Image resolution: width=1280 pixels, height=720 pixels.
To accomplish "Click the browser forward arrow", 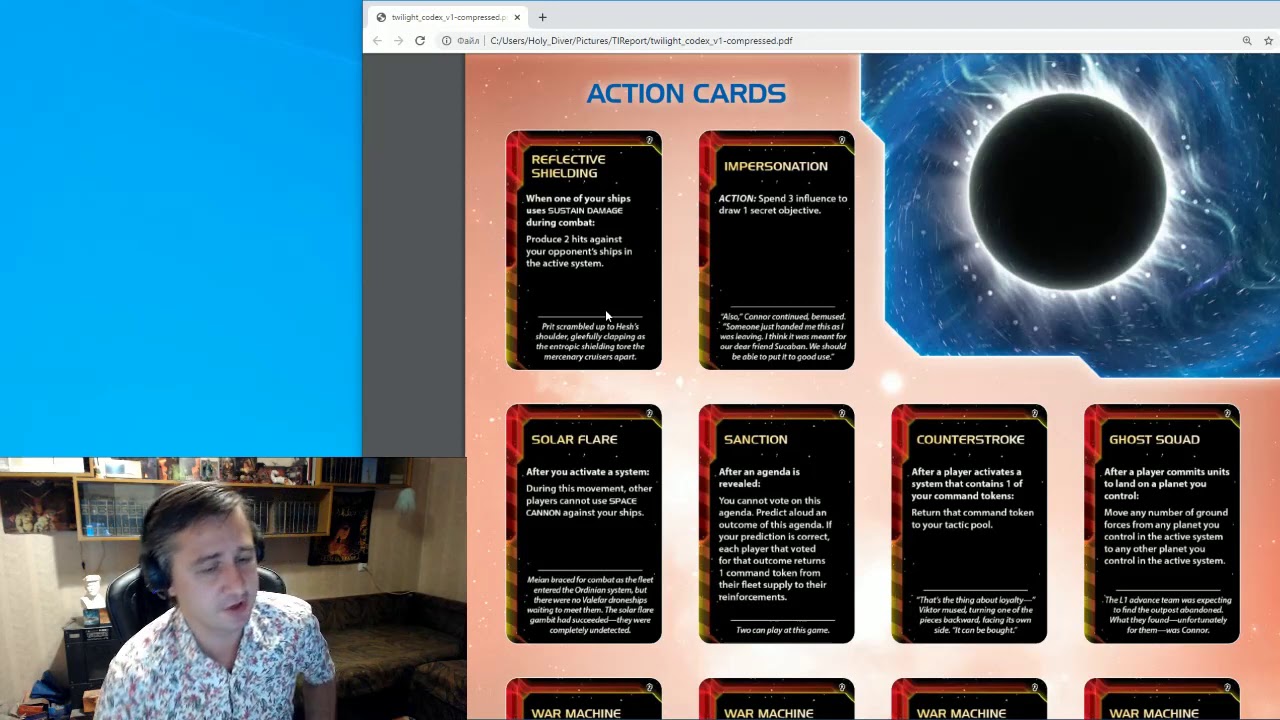I will click(x=398, y=41).
